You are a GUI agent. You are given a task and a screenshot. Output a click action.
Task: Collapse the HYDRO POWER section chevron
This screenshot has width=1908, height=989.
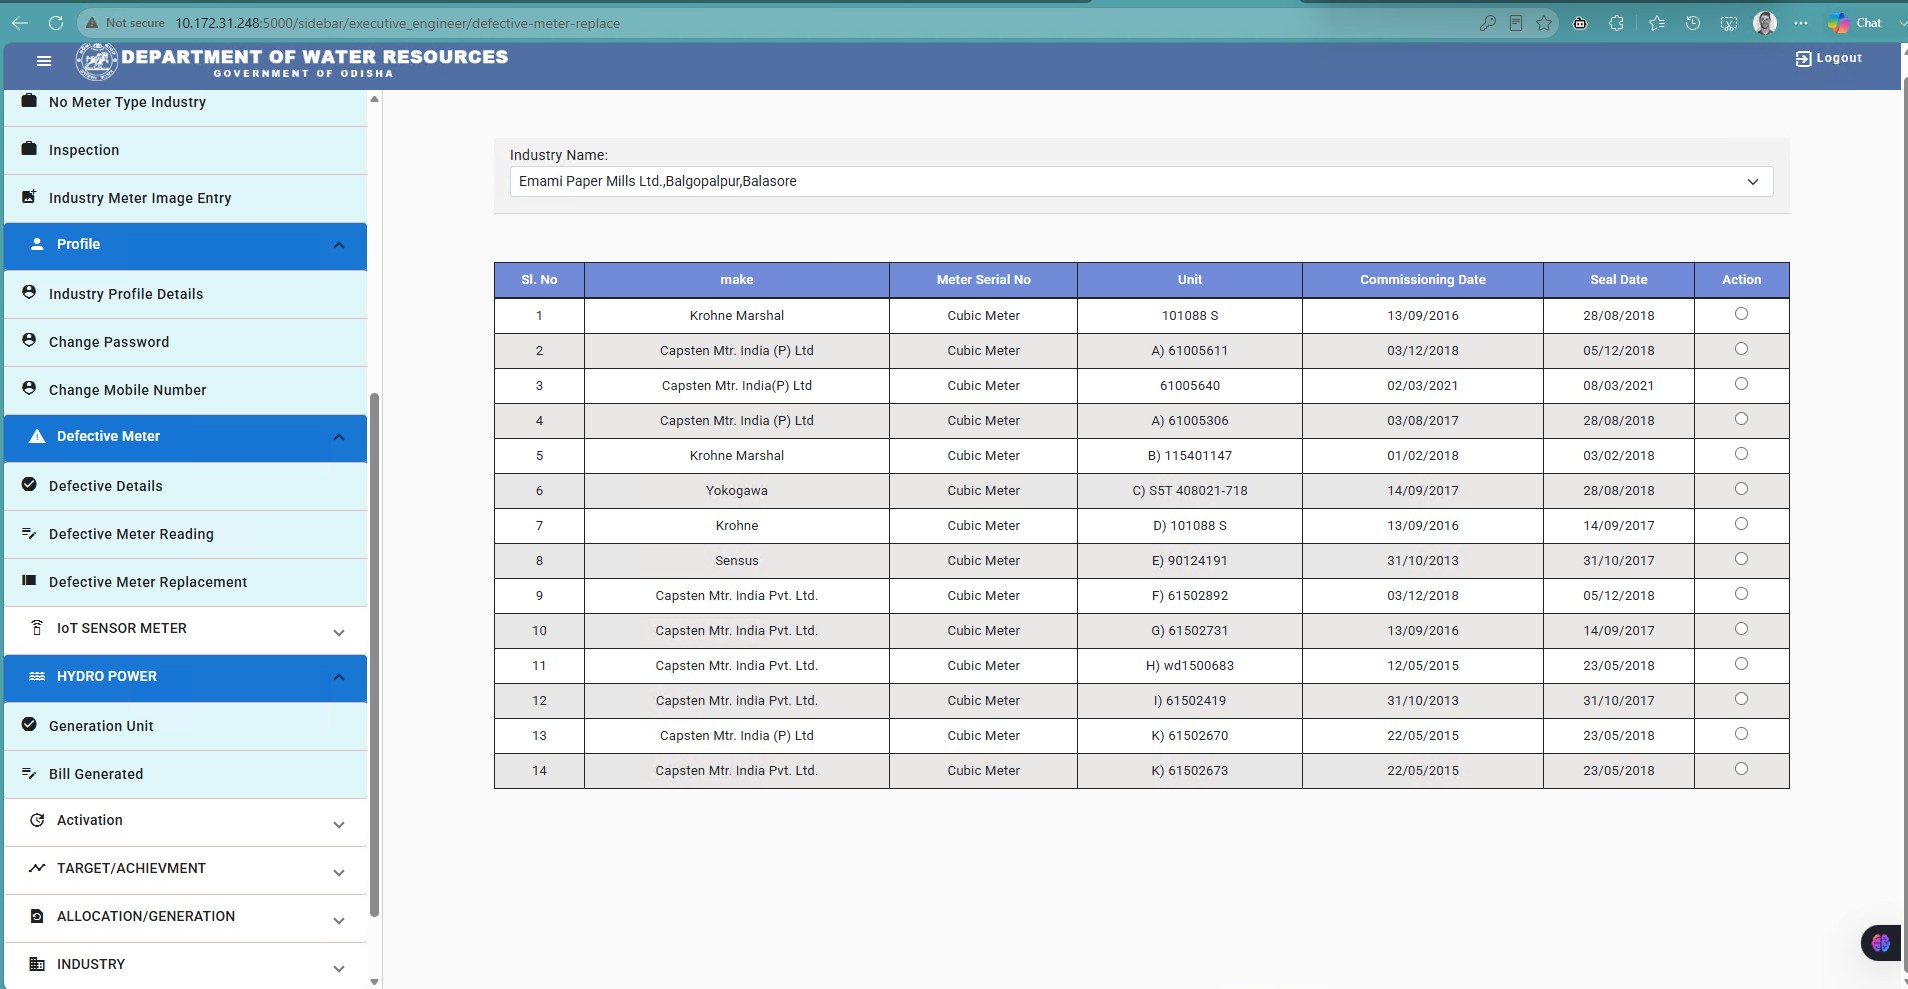click(339, 677)
